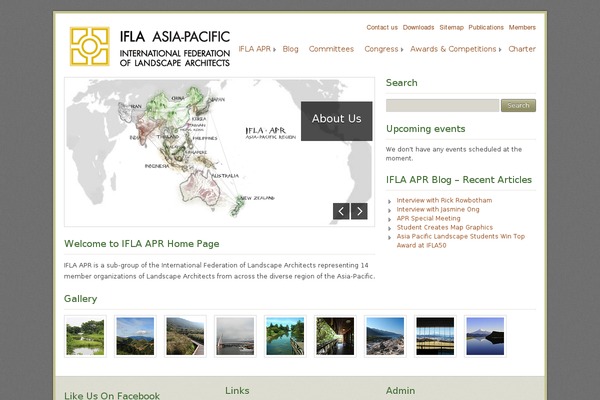The height and width of the screenshot is (400, 600).
Task: Open the Blog menu item
Action: pyautogui.click(x=290, y=49)
